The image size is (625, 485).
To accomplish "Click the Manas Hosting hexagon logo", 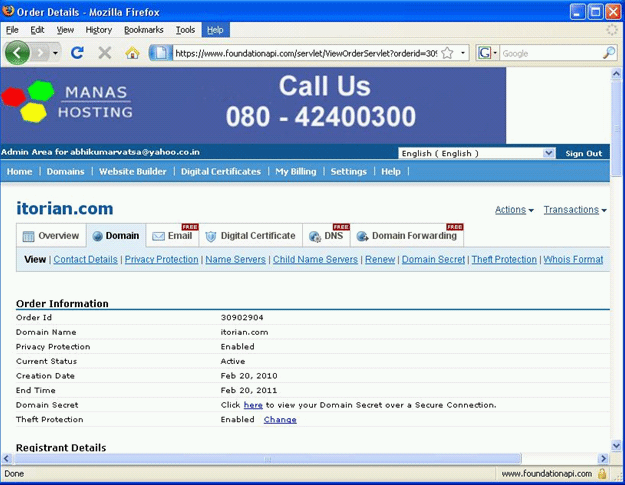I will 28,101.
